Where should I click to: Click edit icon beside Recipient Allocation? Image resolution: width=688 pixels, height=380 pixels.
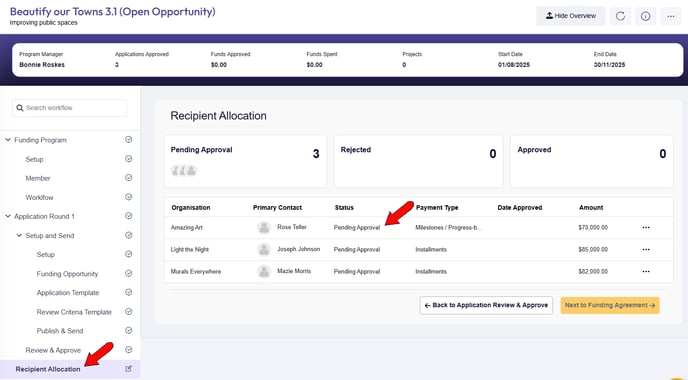[x=129, y=369]
